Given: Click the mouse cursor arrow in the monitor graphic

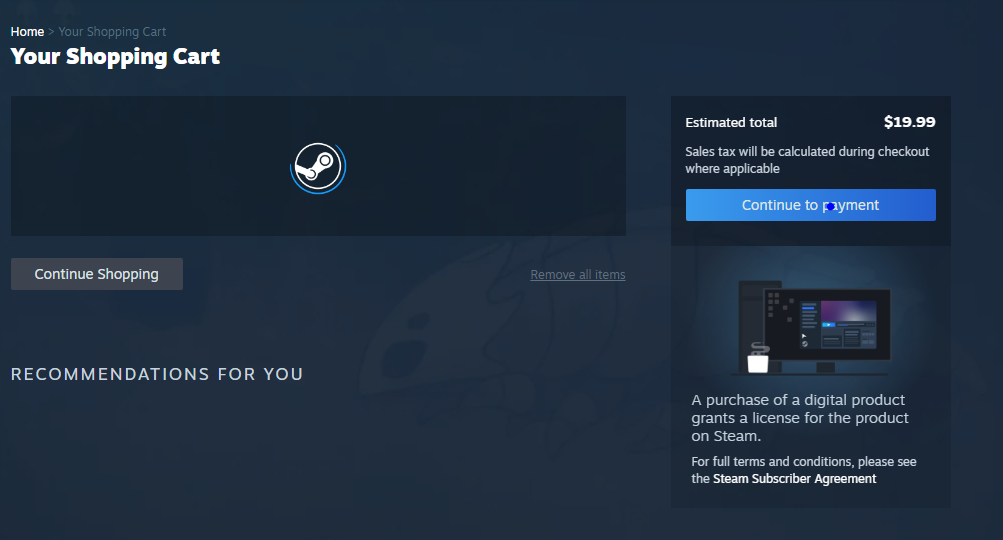Looking at the screenshot, I should pos(804,335).
